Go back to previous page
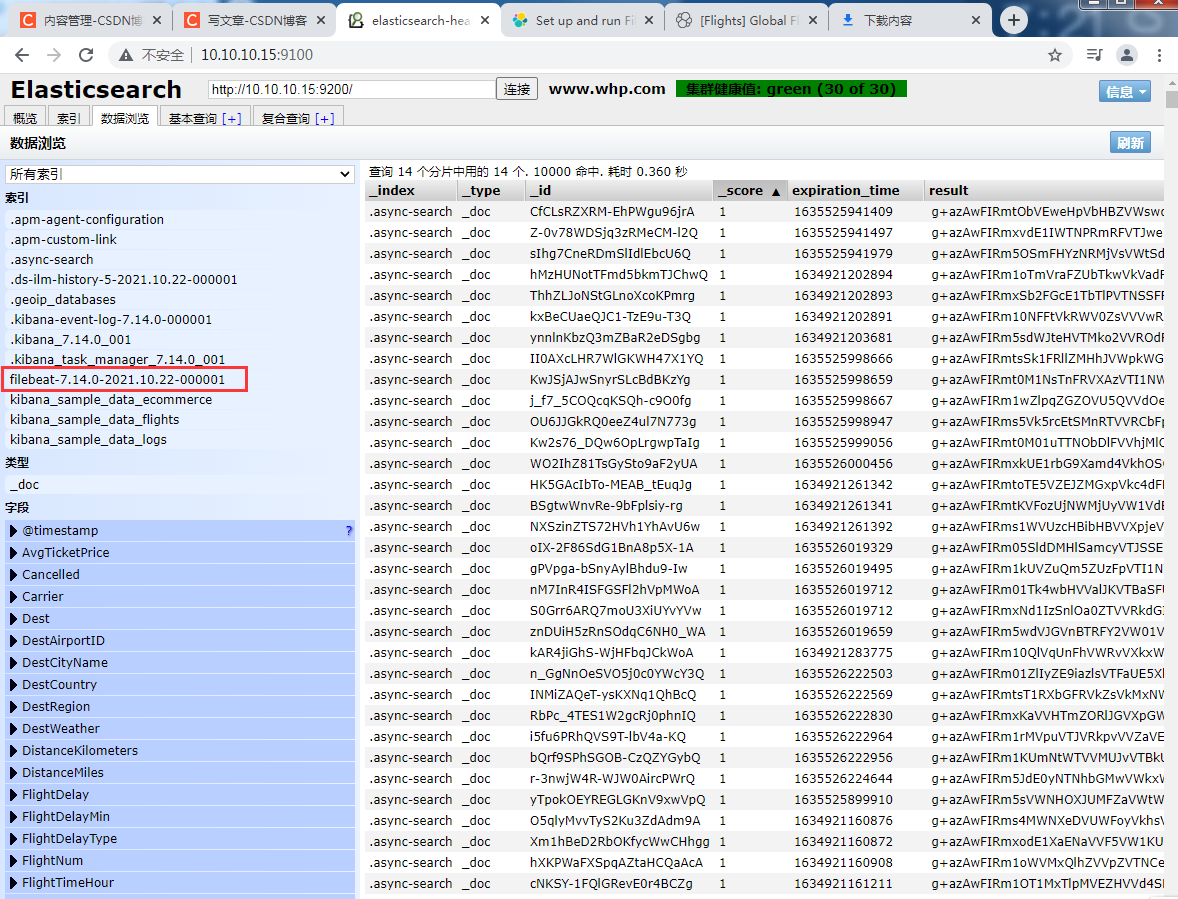Image resolution: width=1178 pixels, height=899 pixels. click(x=22, y=55)
